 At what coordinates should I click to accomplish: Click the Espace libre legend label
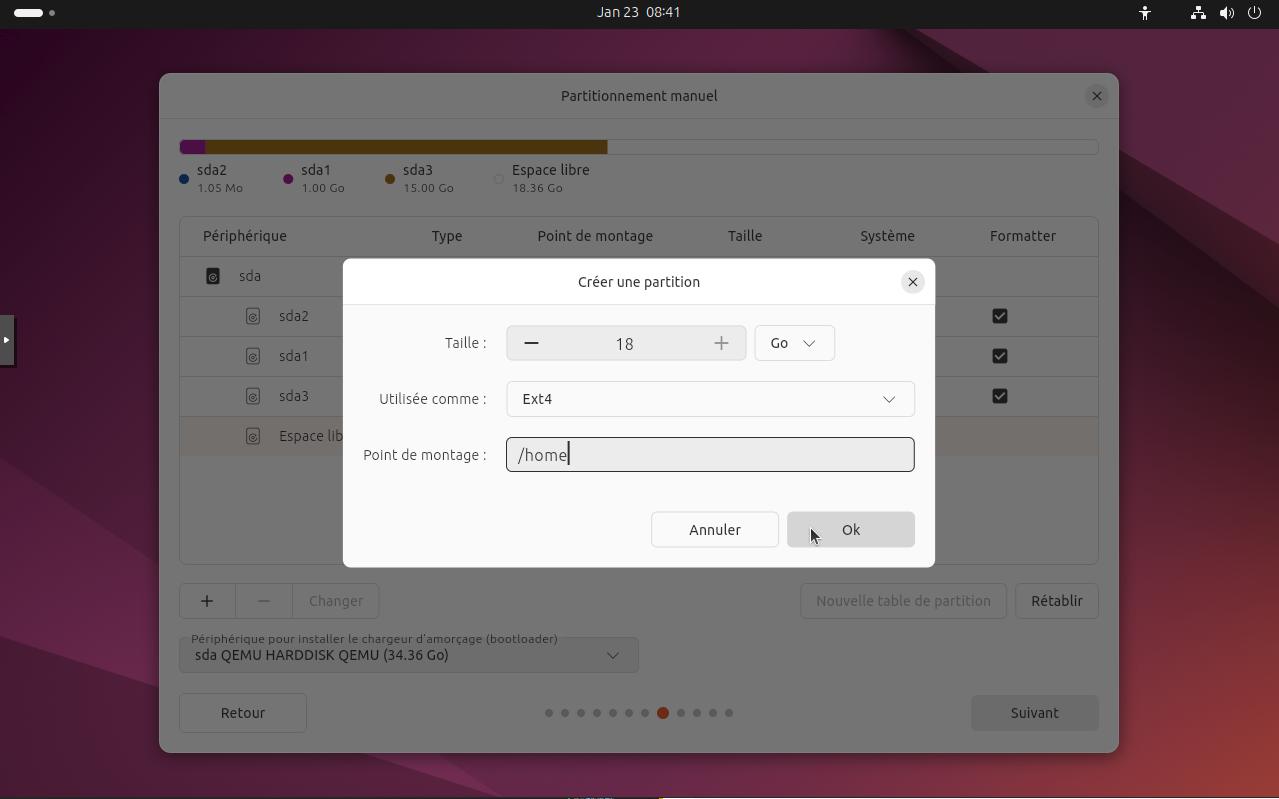click(x=551, y=170)
